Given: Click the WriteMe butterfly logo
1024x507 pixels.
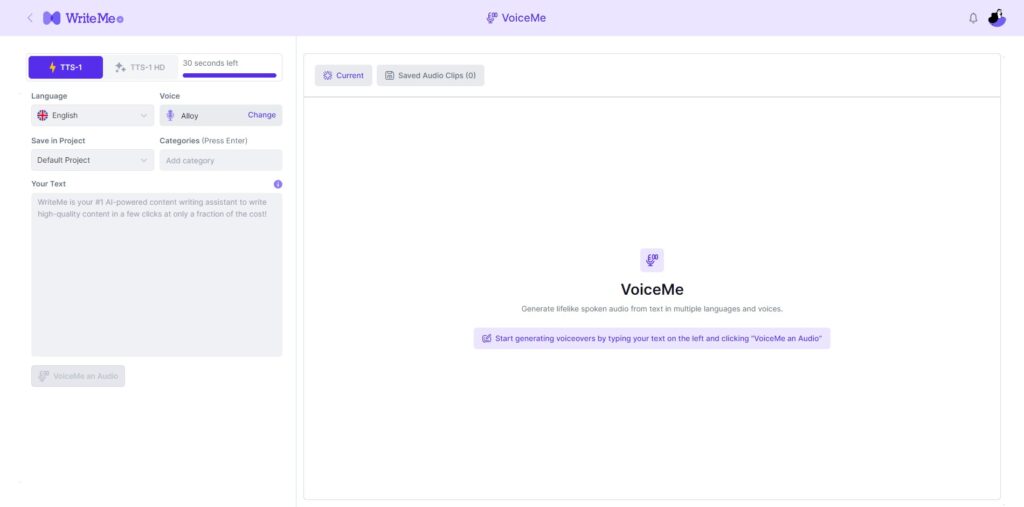Looking at the screenshot, I should pos(52,18).
